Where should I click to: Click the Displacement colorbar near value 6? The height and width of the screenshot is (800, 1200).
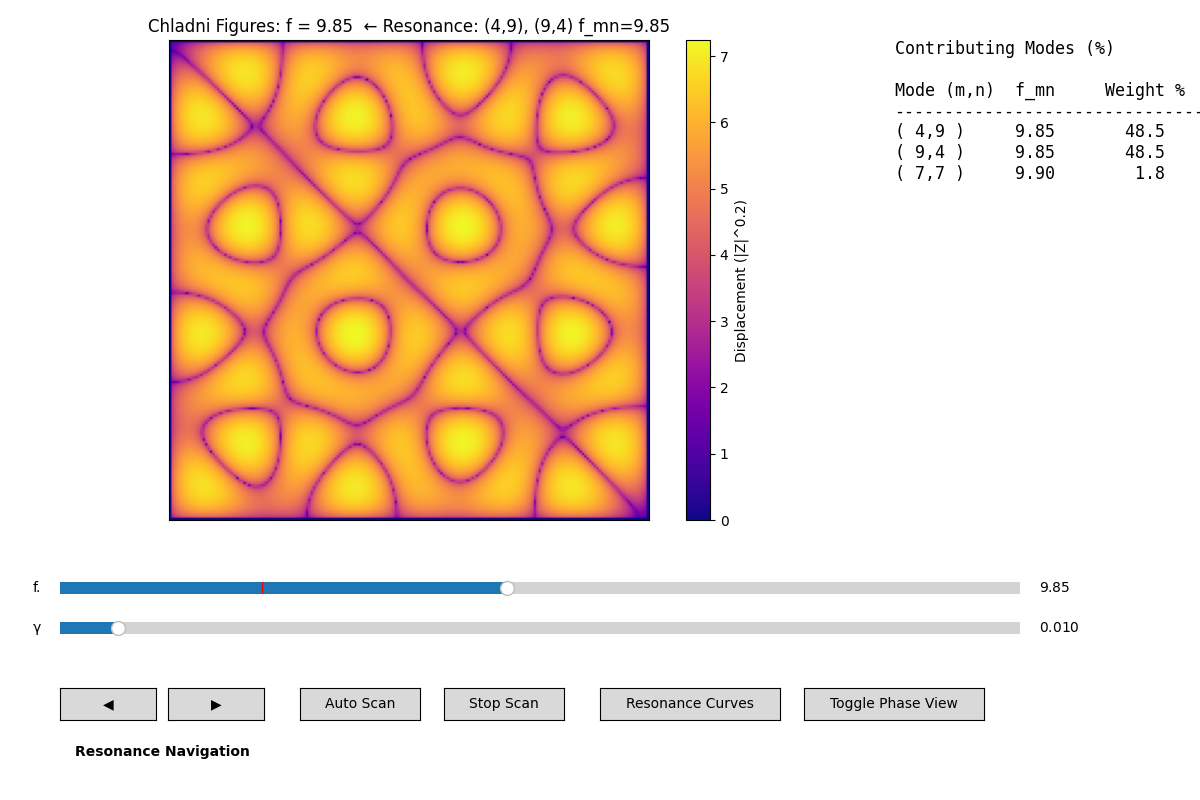click(x=698, y=122)
